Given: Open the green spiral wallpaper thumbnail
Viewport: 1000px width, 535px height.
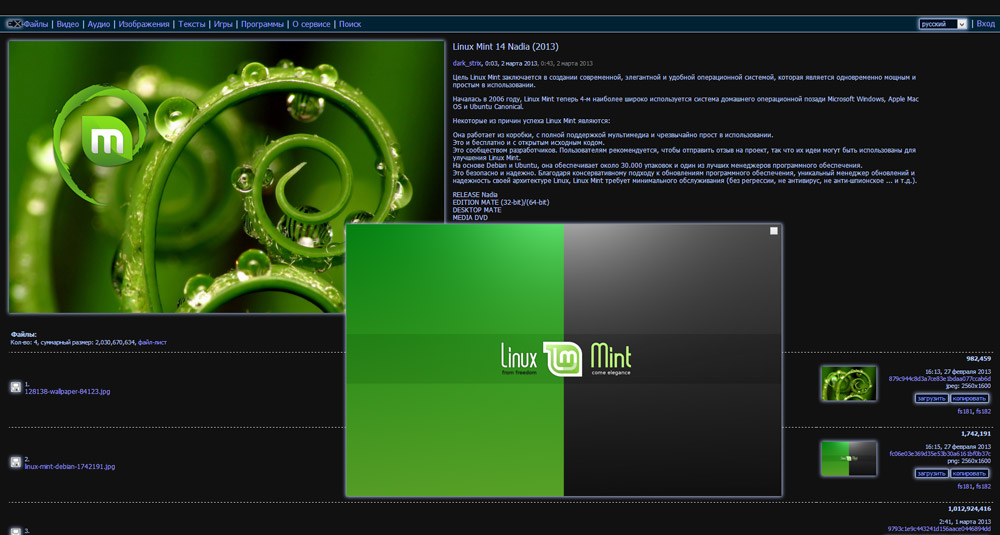Looking at the screenshot, I should pyautogui.click(x=848, y=383).
